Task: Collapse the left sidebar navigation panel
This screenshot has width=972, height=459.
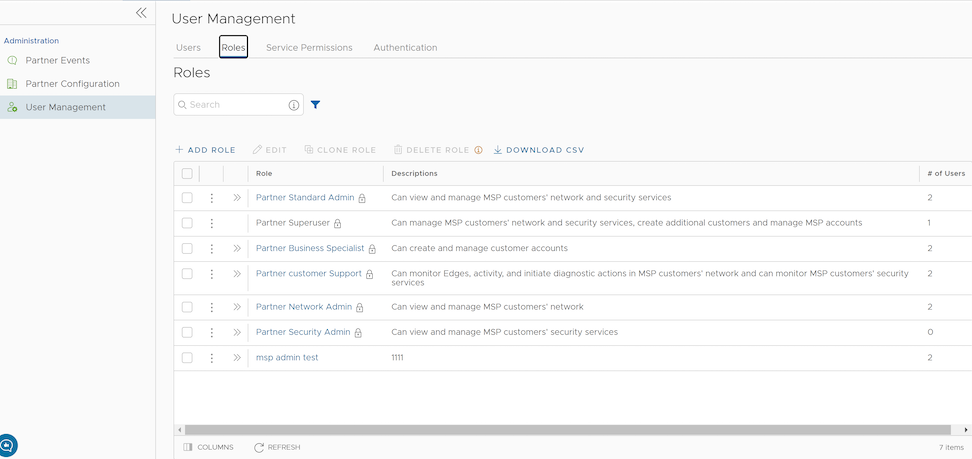Action: coord(141,13)
